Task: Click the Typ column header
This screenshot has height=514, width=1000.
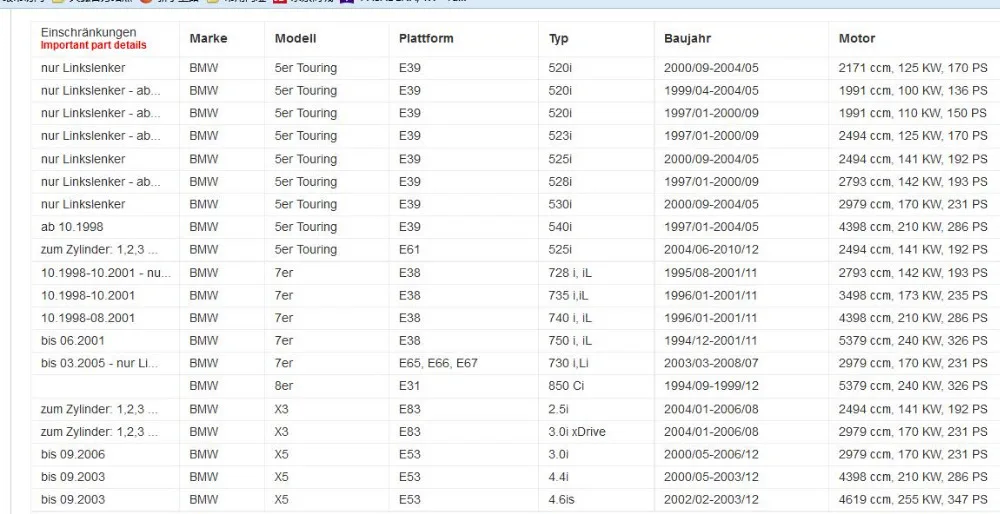Action: pos(559,38)
